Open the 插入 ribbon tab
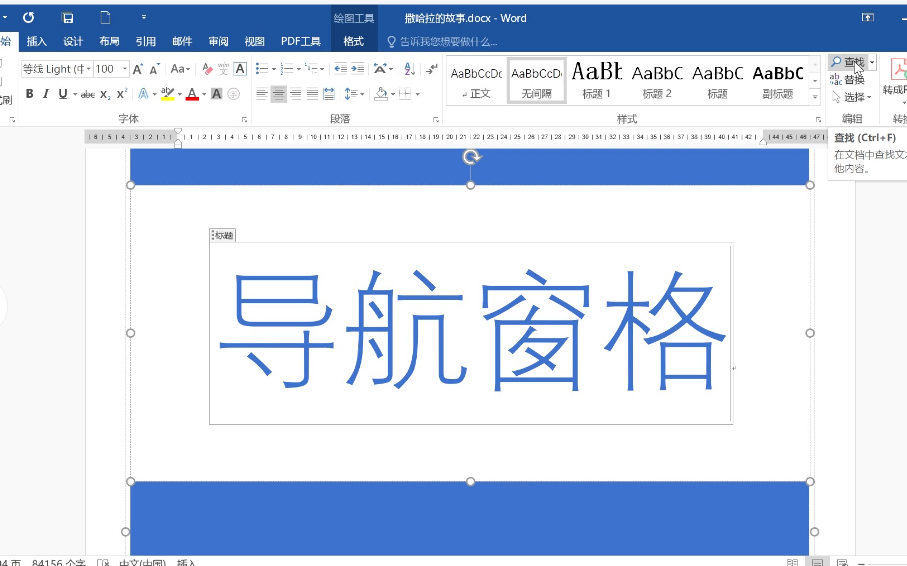 37,41
